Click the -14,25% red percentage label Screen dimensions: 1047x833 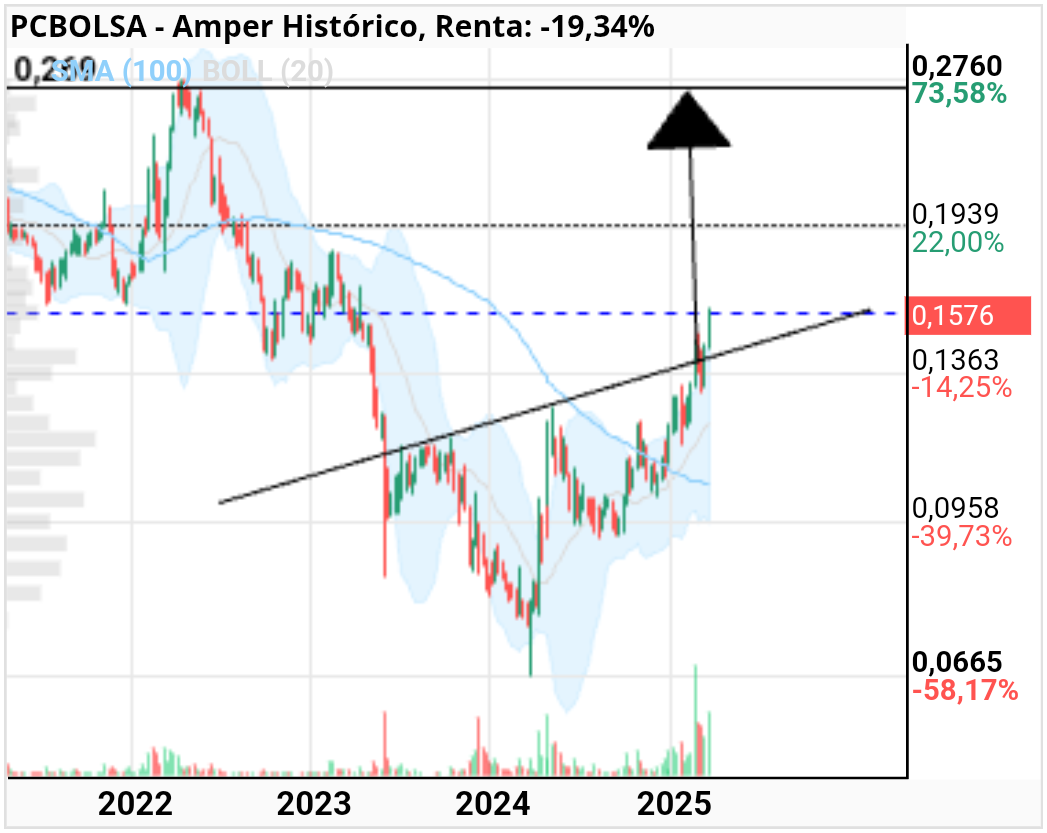tap(962, 387)
